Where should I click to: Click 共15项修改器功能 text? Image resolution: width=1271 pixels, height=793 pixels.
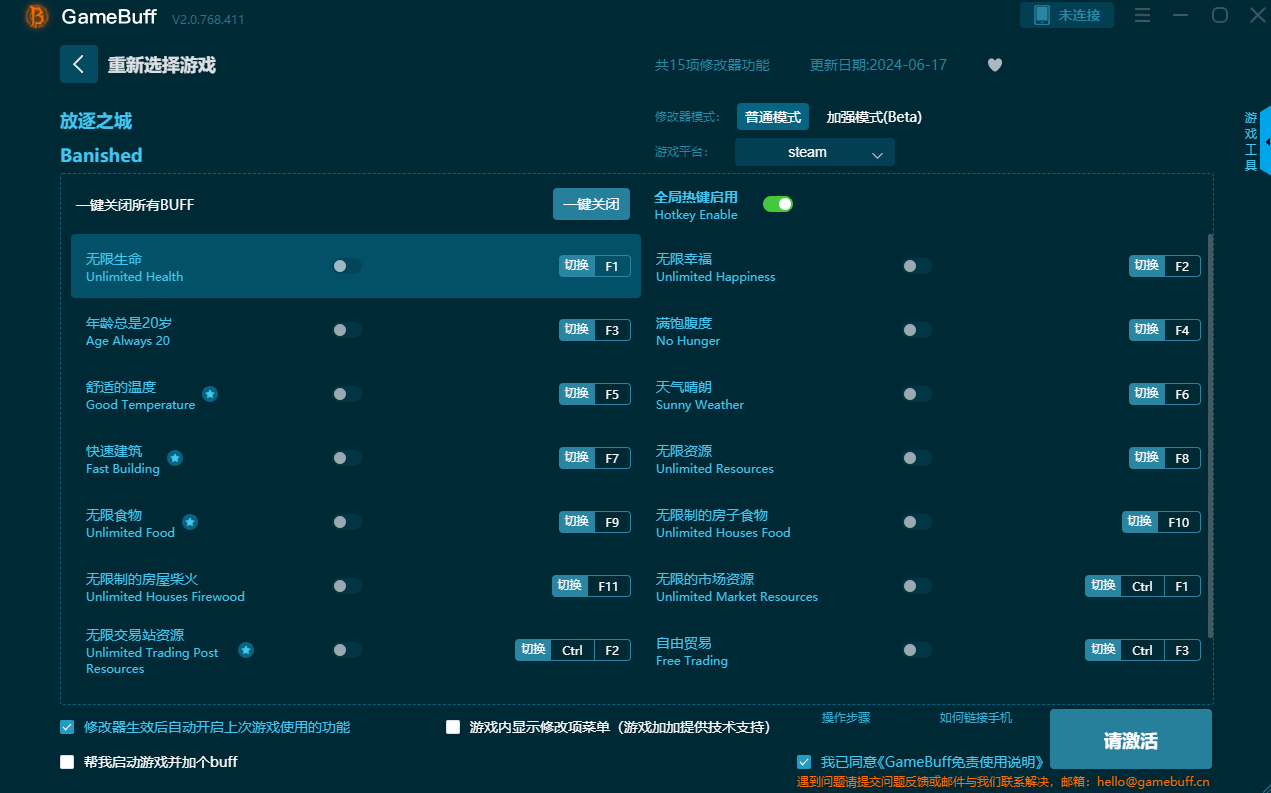pos(712,65)
